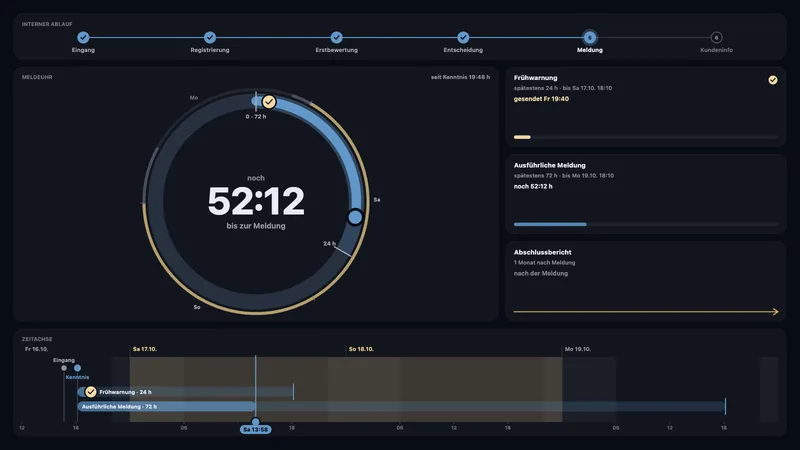Click the Frühwarnung - 24 h timeline bar
This screenshot has height=450, width=800.
(186, 392)
